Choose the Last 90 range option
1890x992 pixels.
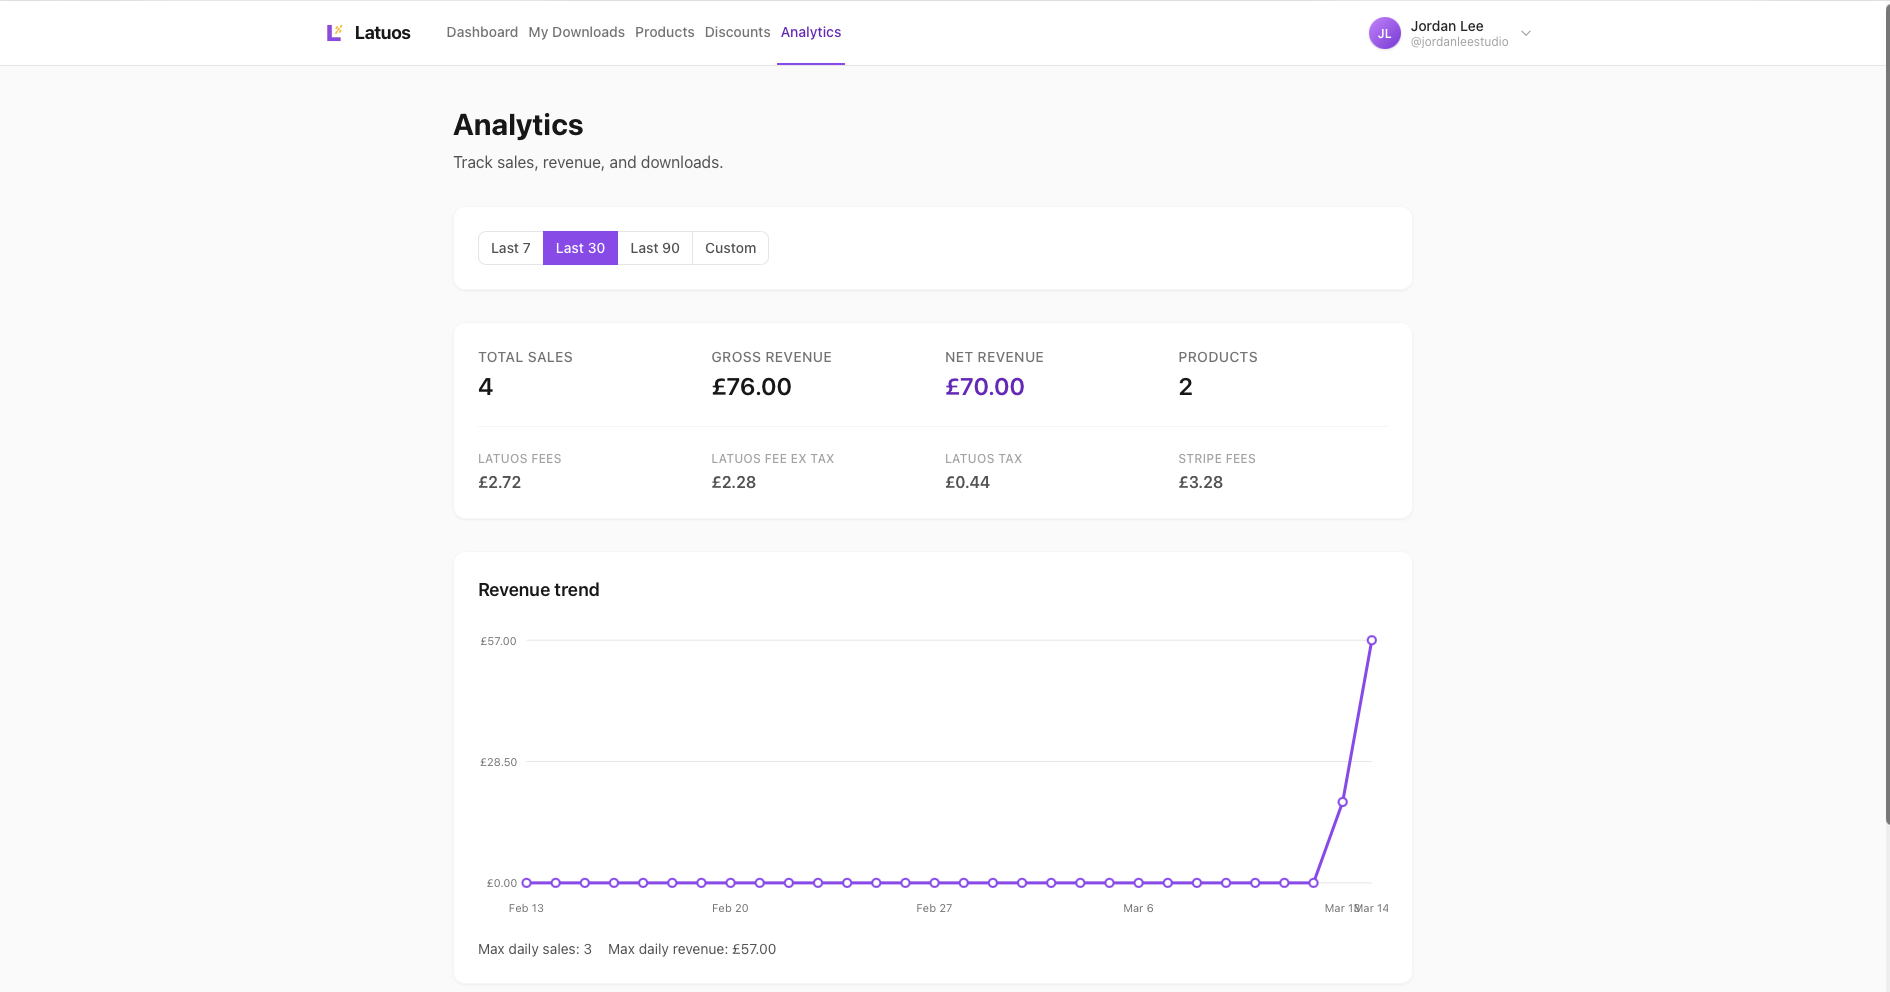click(654, 248)
